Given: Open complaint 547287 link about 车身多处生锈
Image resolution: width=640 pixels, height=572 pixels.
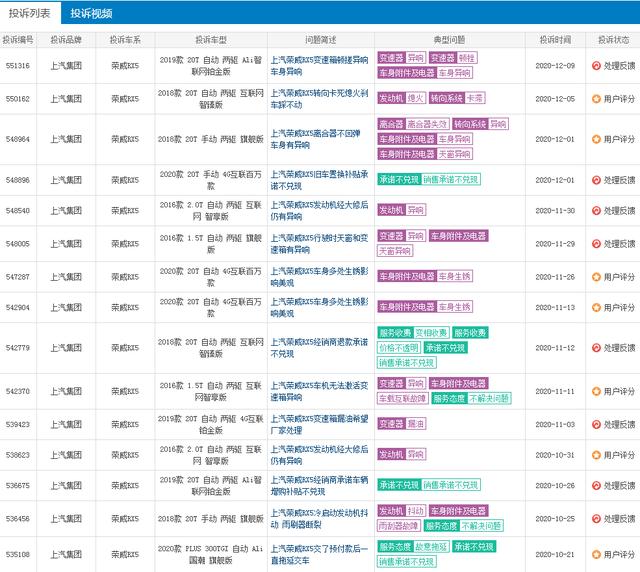Looking at the screenshot, I should [319, 277].
